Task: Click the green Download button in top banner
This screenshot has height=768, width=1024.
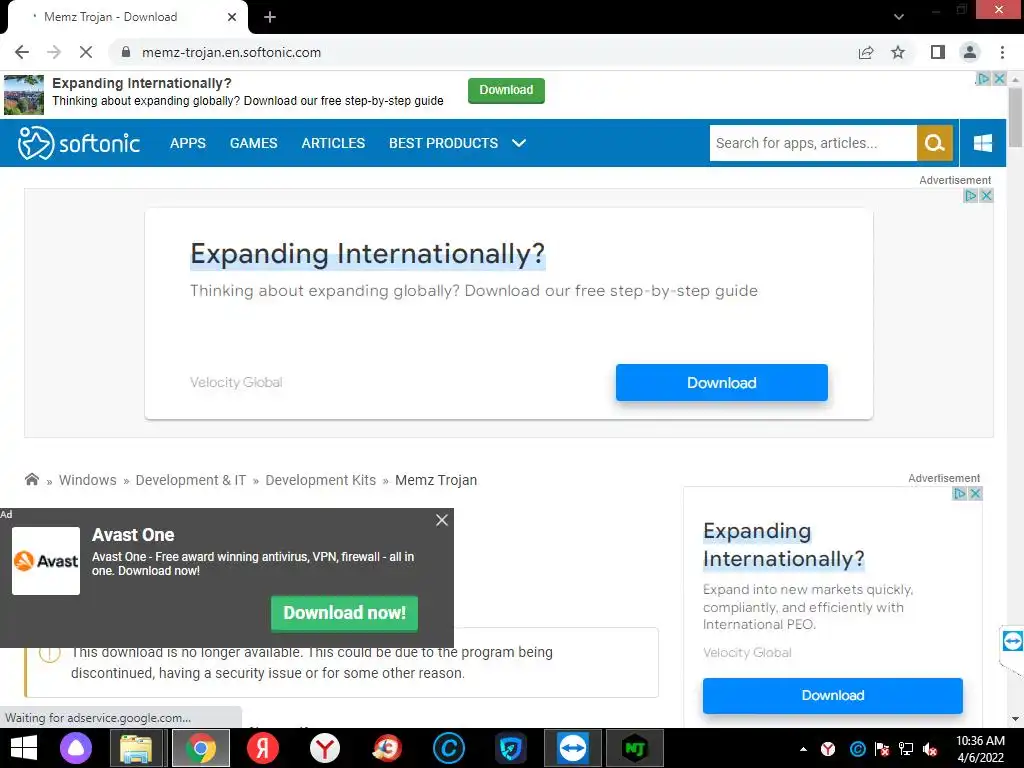Action: (506, 90)
